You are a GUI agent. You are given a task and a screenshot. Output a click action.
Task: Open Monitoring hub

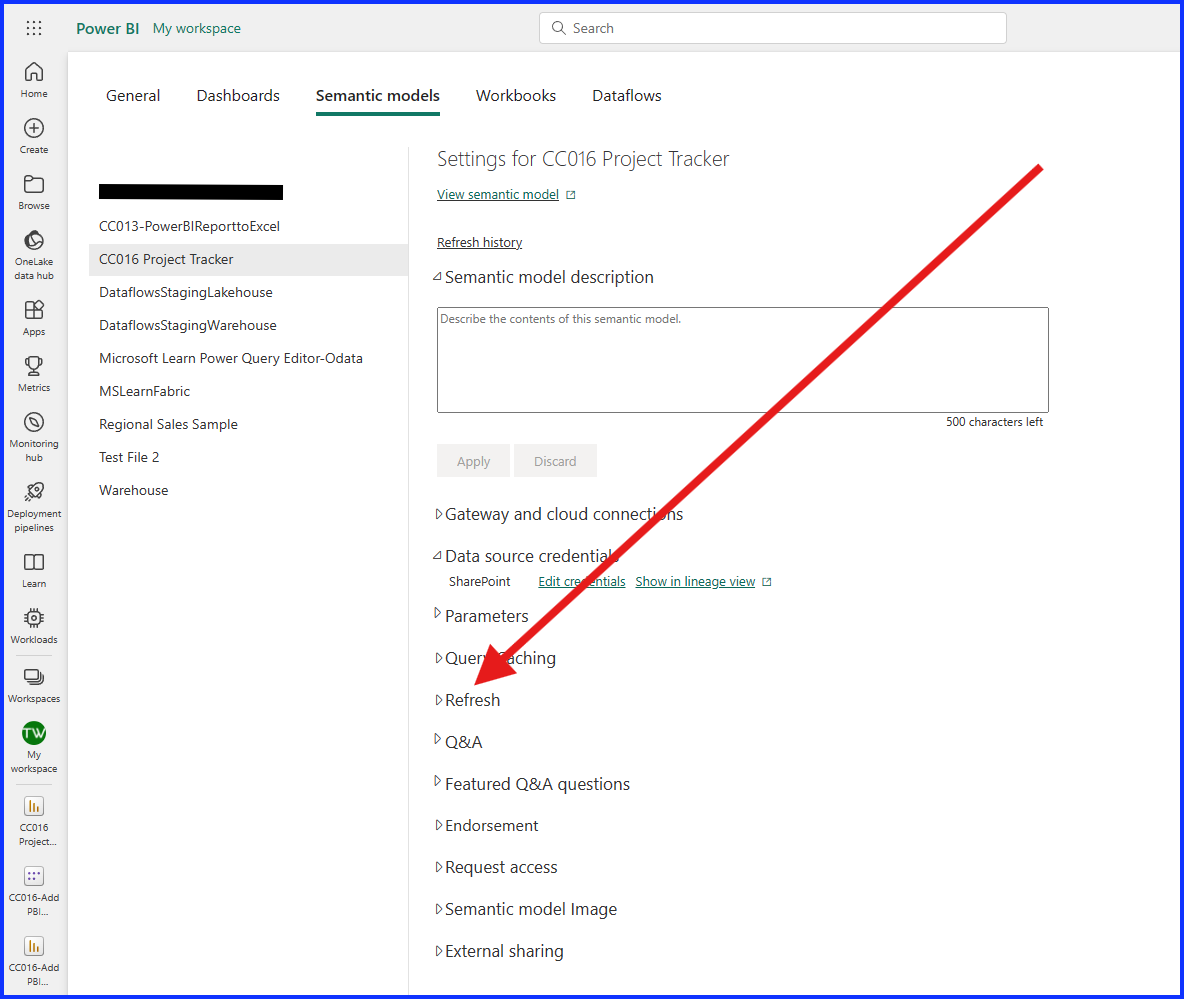click(34, 436)
